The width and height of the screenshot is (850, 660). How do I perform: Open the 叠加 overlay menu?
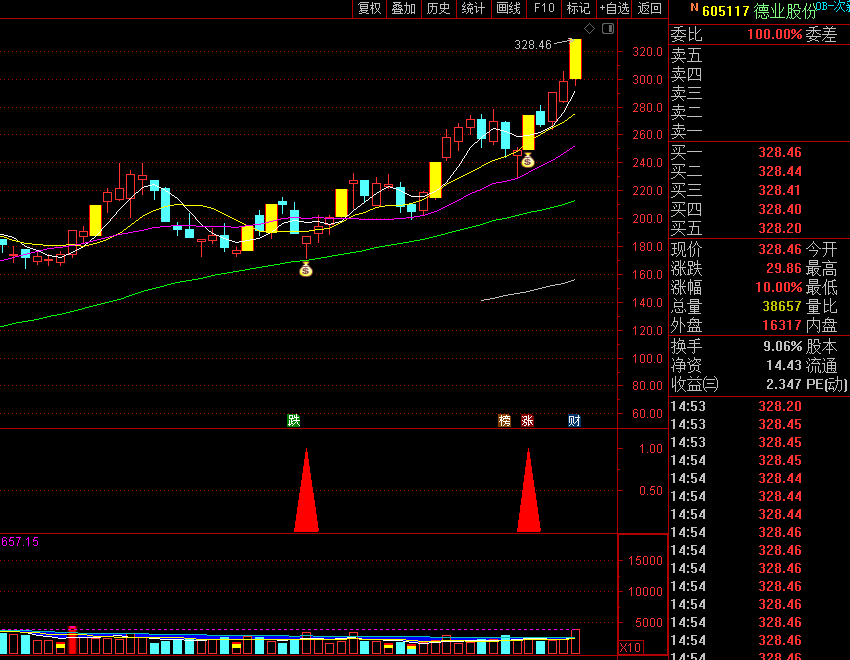pyautogui.click(x=404, y=8)
